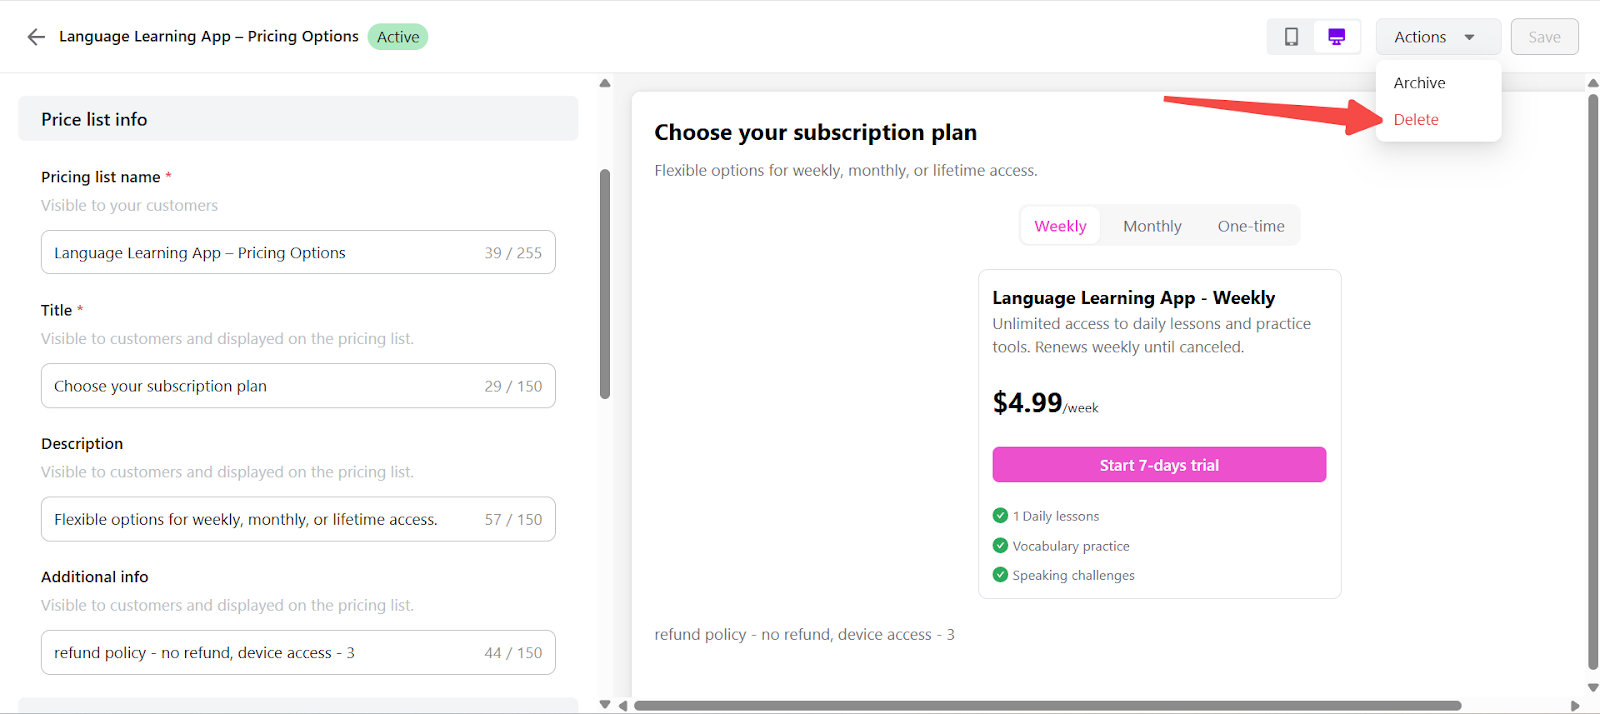
Task: Open the Actions dropdown
Action: pos(1437,37)
